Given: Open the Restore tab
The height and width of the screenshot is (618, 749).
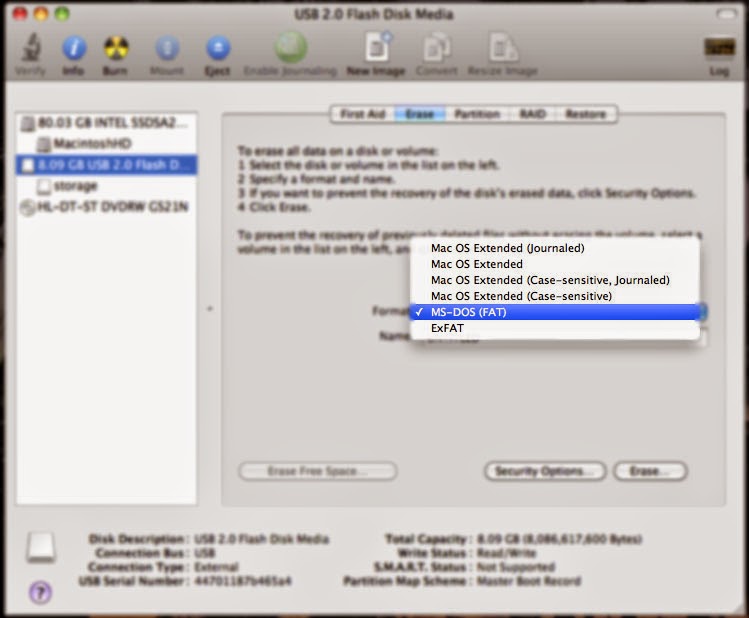Looking at the screenshot, I should 586,114.
